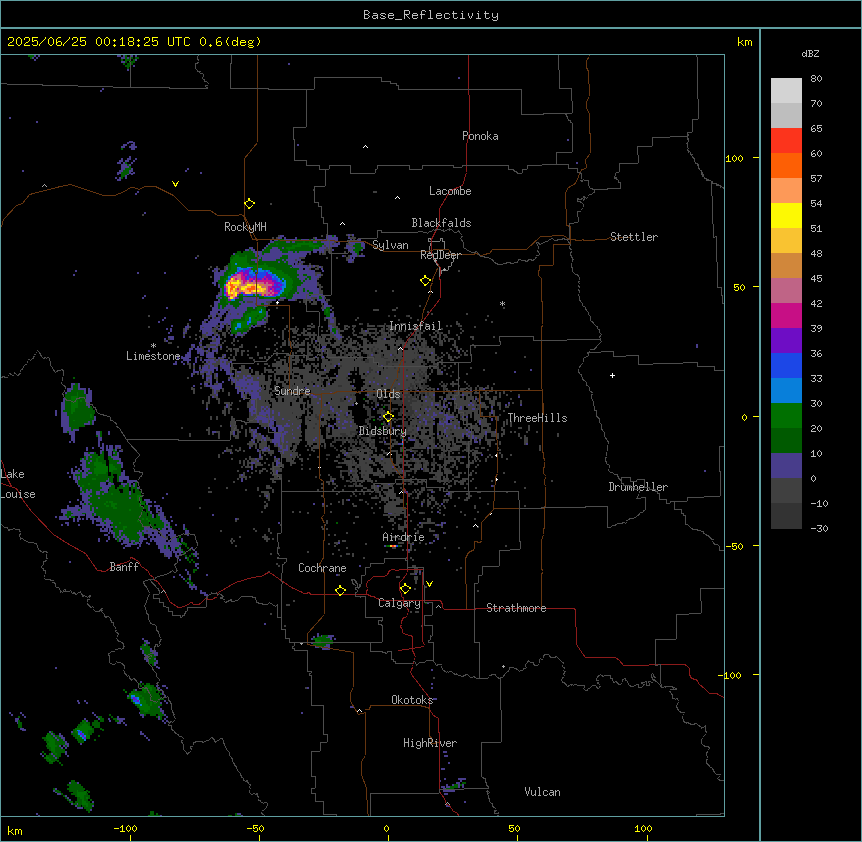Select the RockyMH label
862x842 pixels.
point(245,227)
